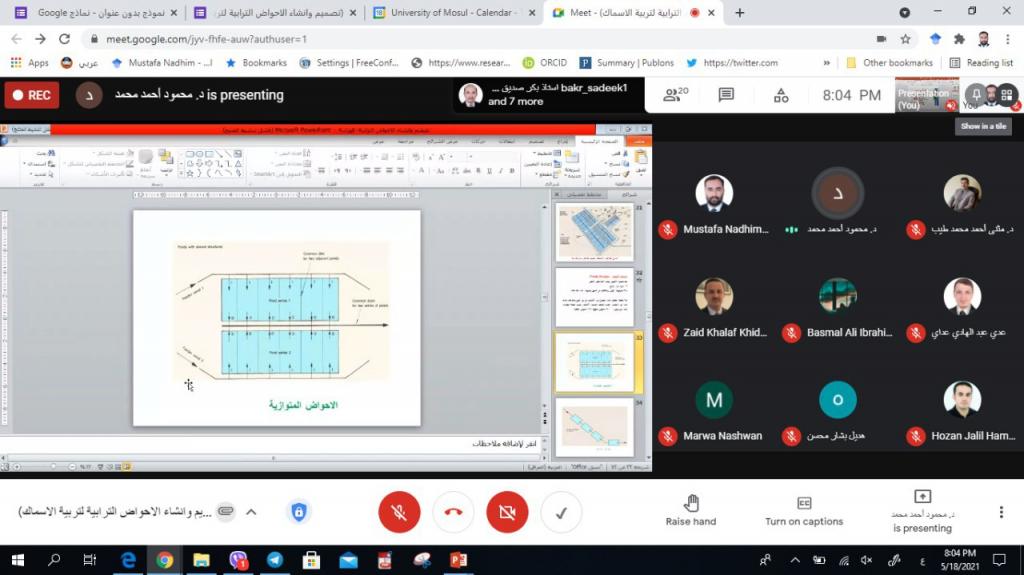Open PowerPoint from the Windows taskbar
Image resolution: width=1024 pixels, height=575 pixels.
coord(458,560)
